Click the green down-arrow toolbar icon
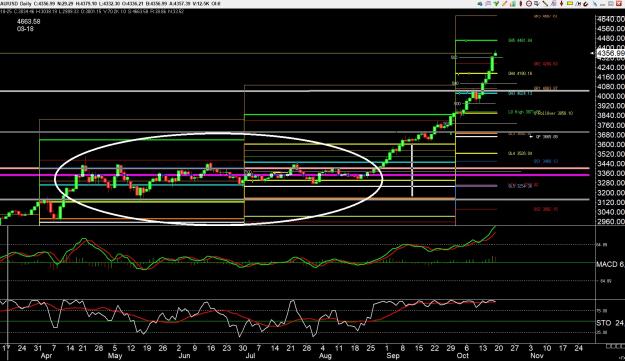This screenshot has width=625, height=361. click(x=496, y=4)
